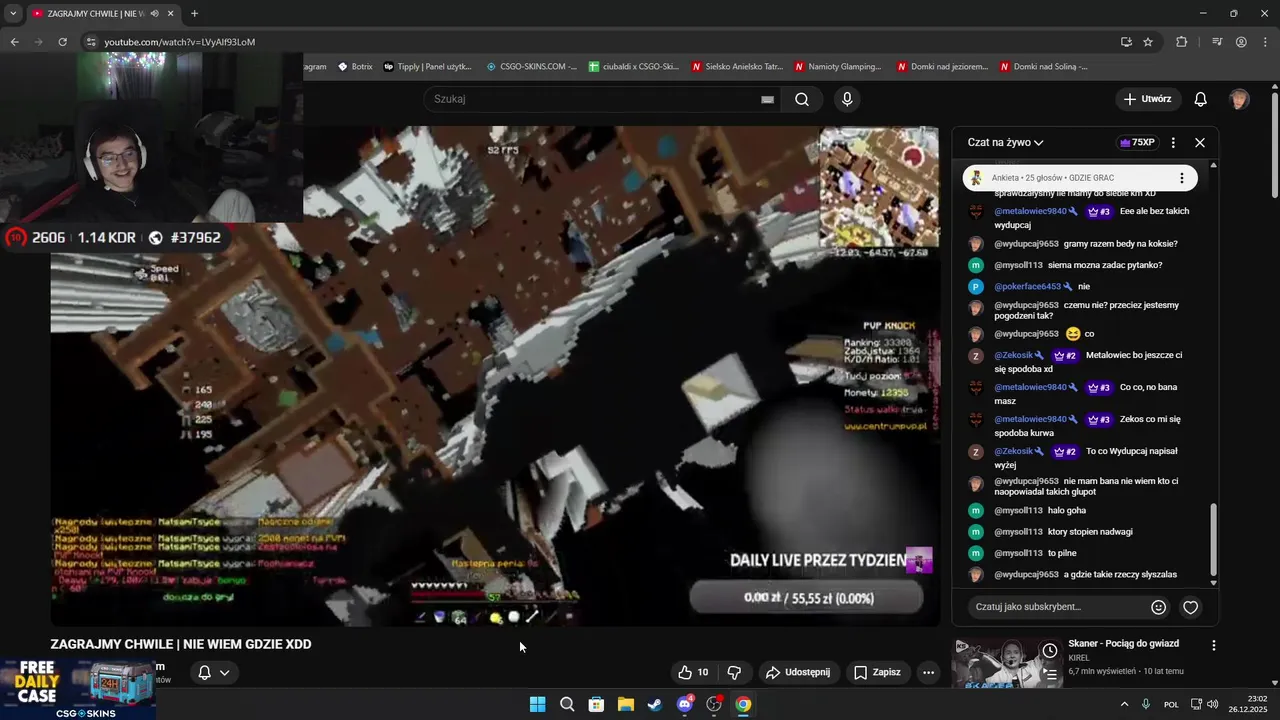The width and height of the screenshot is (1280, 720).
Task: Open Steam from the taskbar
Action: click(654, 704)
